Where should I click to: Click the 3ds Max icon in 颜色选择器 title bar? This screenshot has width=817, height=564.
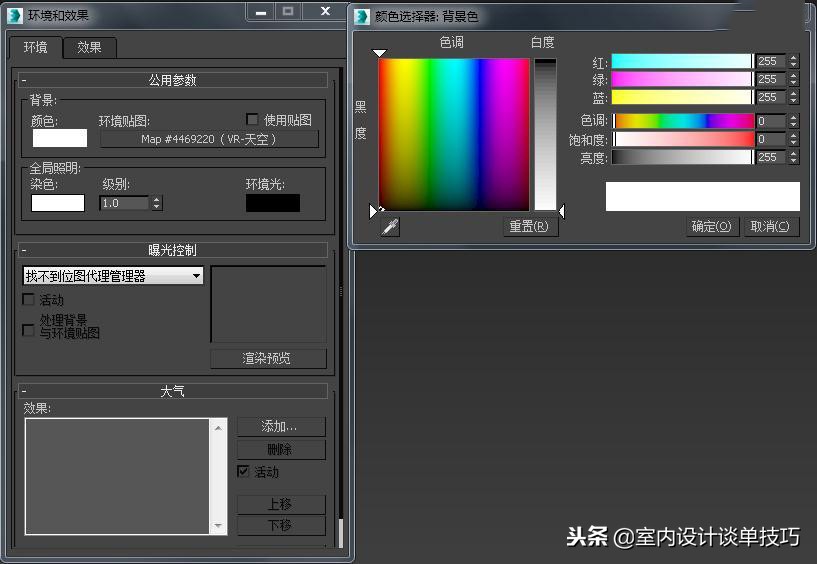point(362,16)
